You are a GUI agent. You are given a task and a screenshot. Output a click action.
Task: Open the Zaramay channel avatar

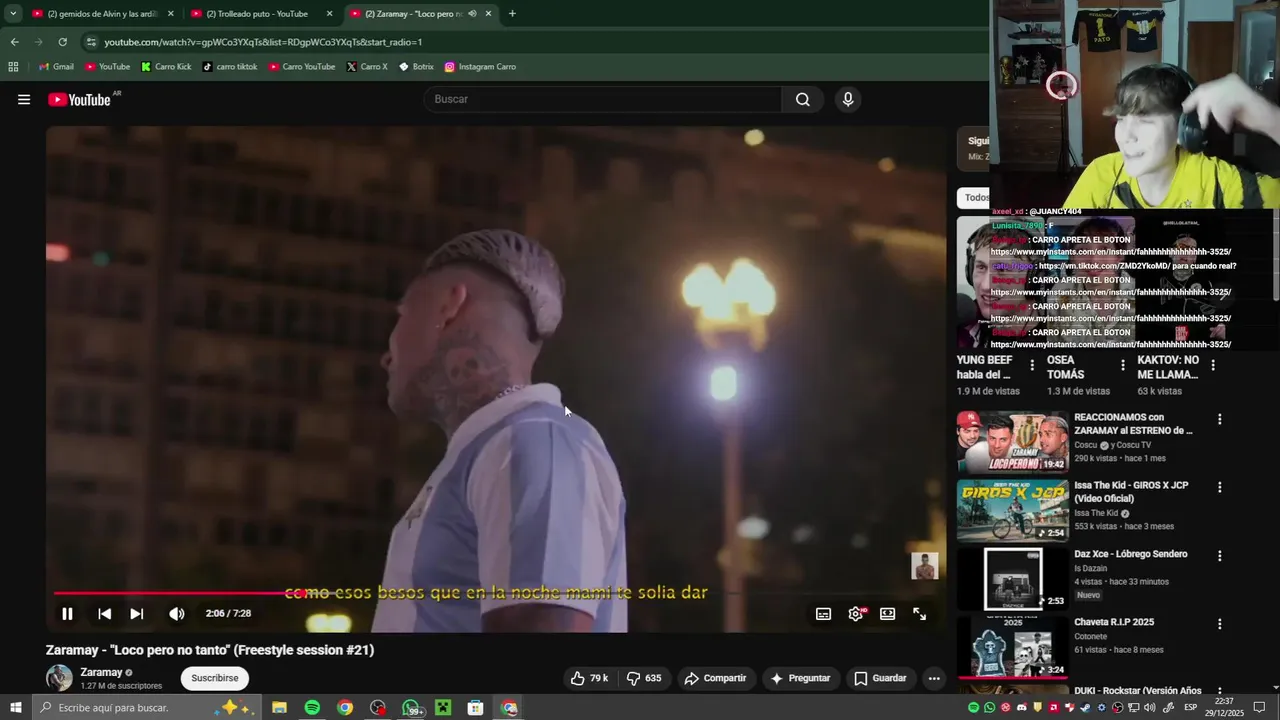point(60,678)
